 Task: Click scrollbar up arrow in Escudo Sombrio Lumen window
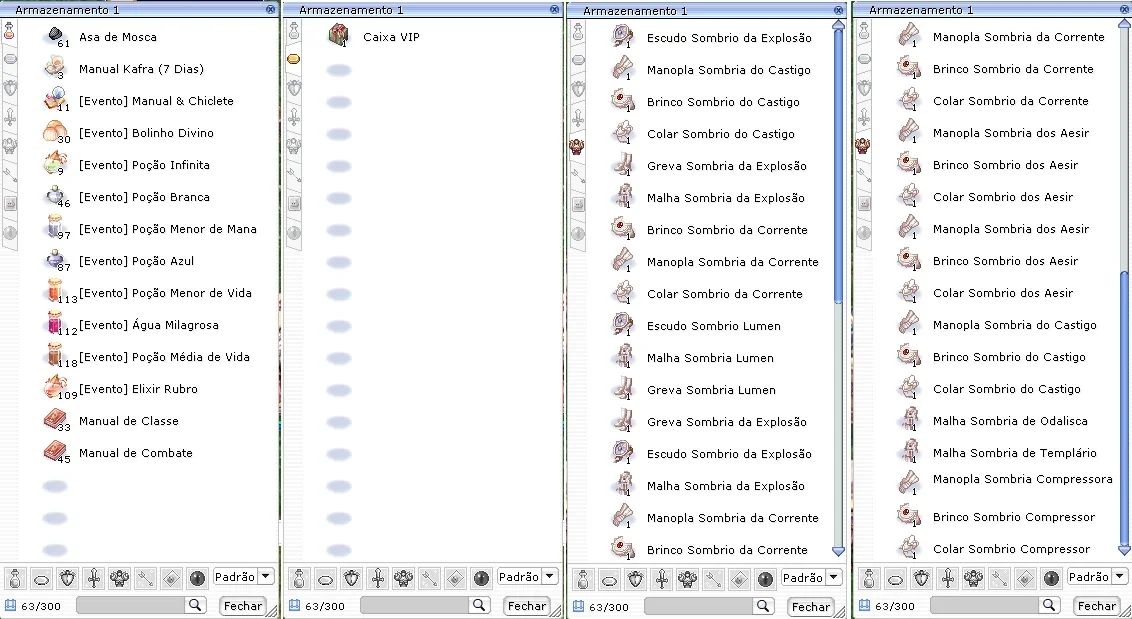(x=838, y=25)
